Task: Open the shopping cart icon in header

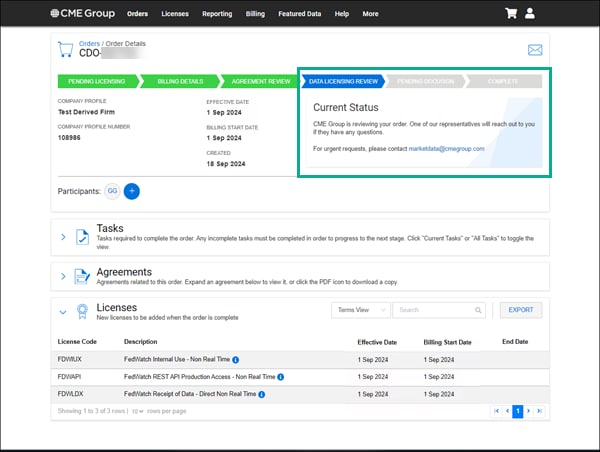Action: (512, 14)
